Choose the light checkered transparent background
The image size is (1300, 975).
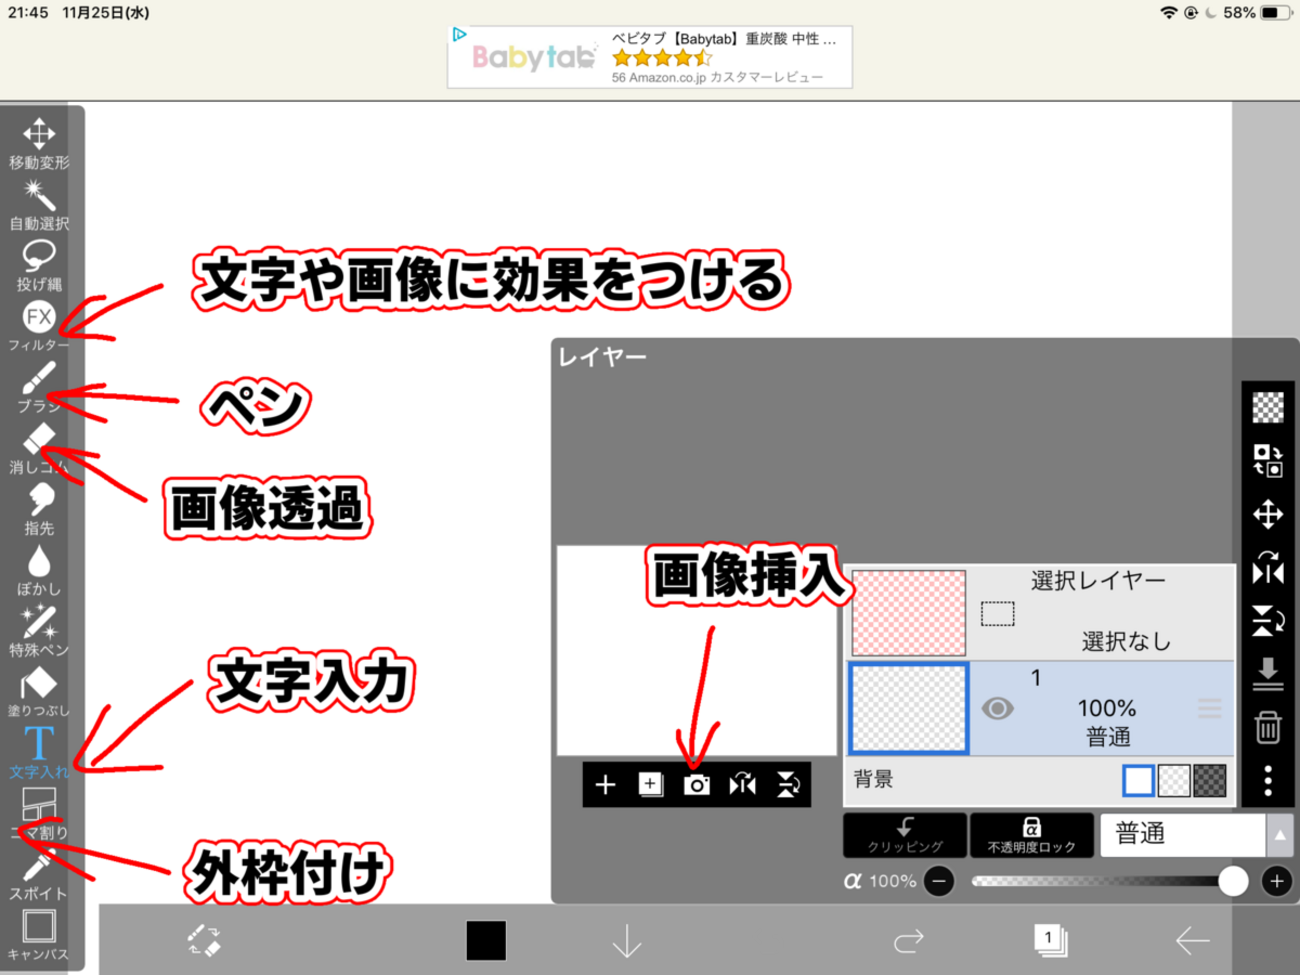pyautogui.click(x=1174, y=781)
